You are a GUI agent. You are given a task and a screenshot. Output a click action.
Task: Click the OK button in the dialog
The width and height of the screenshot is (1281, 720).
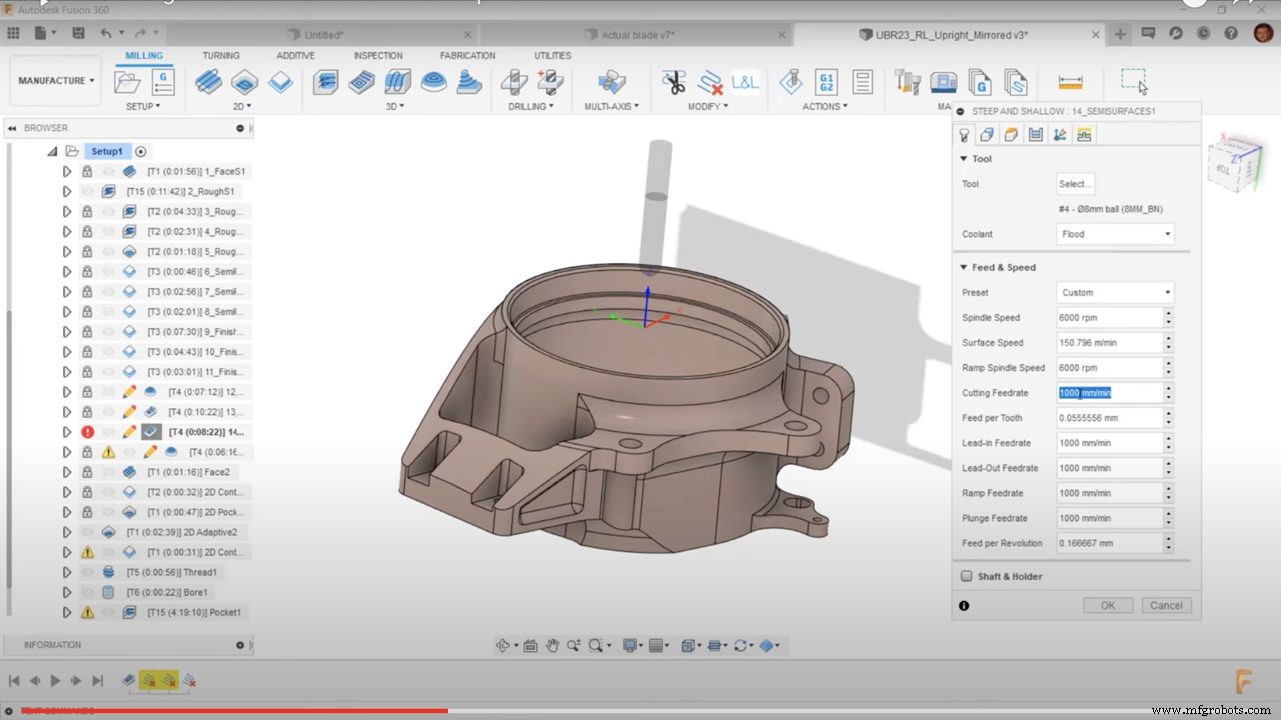click(1107, 605)
